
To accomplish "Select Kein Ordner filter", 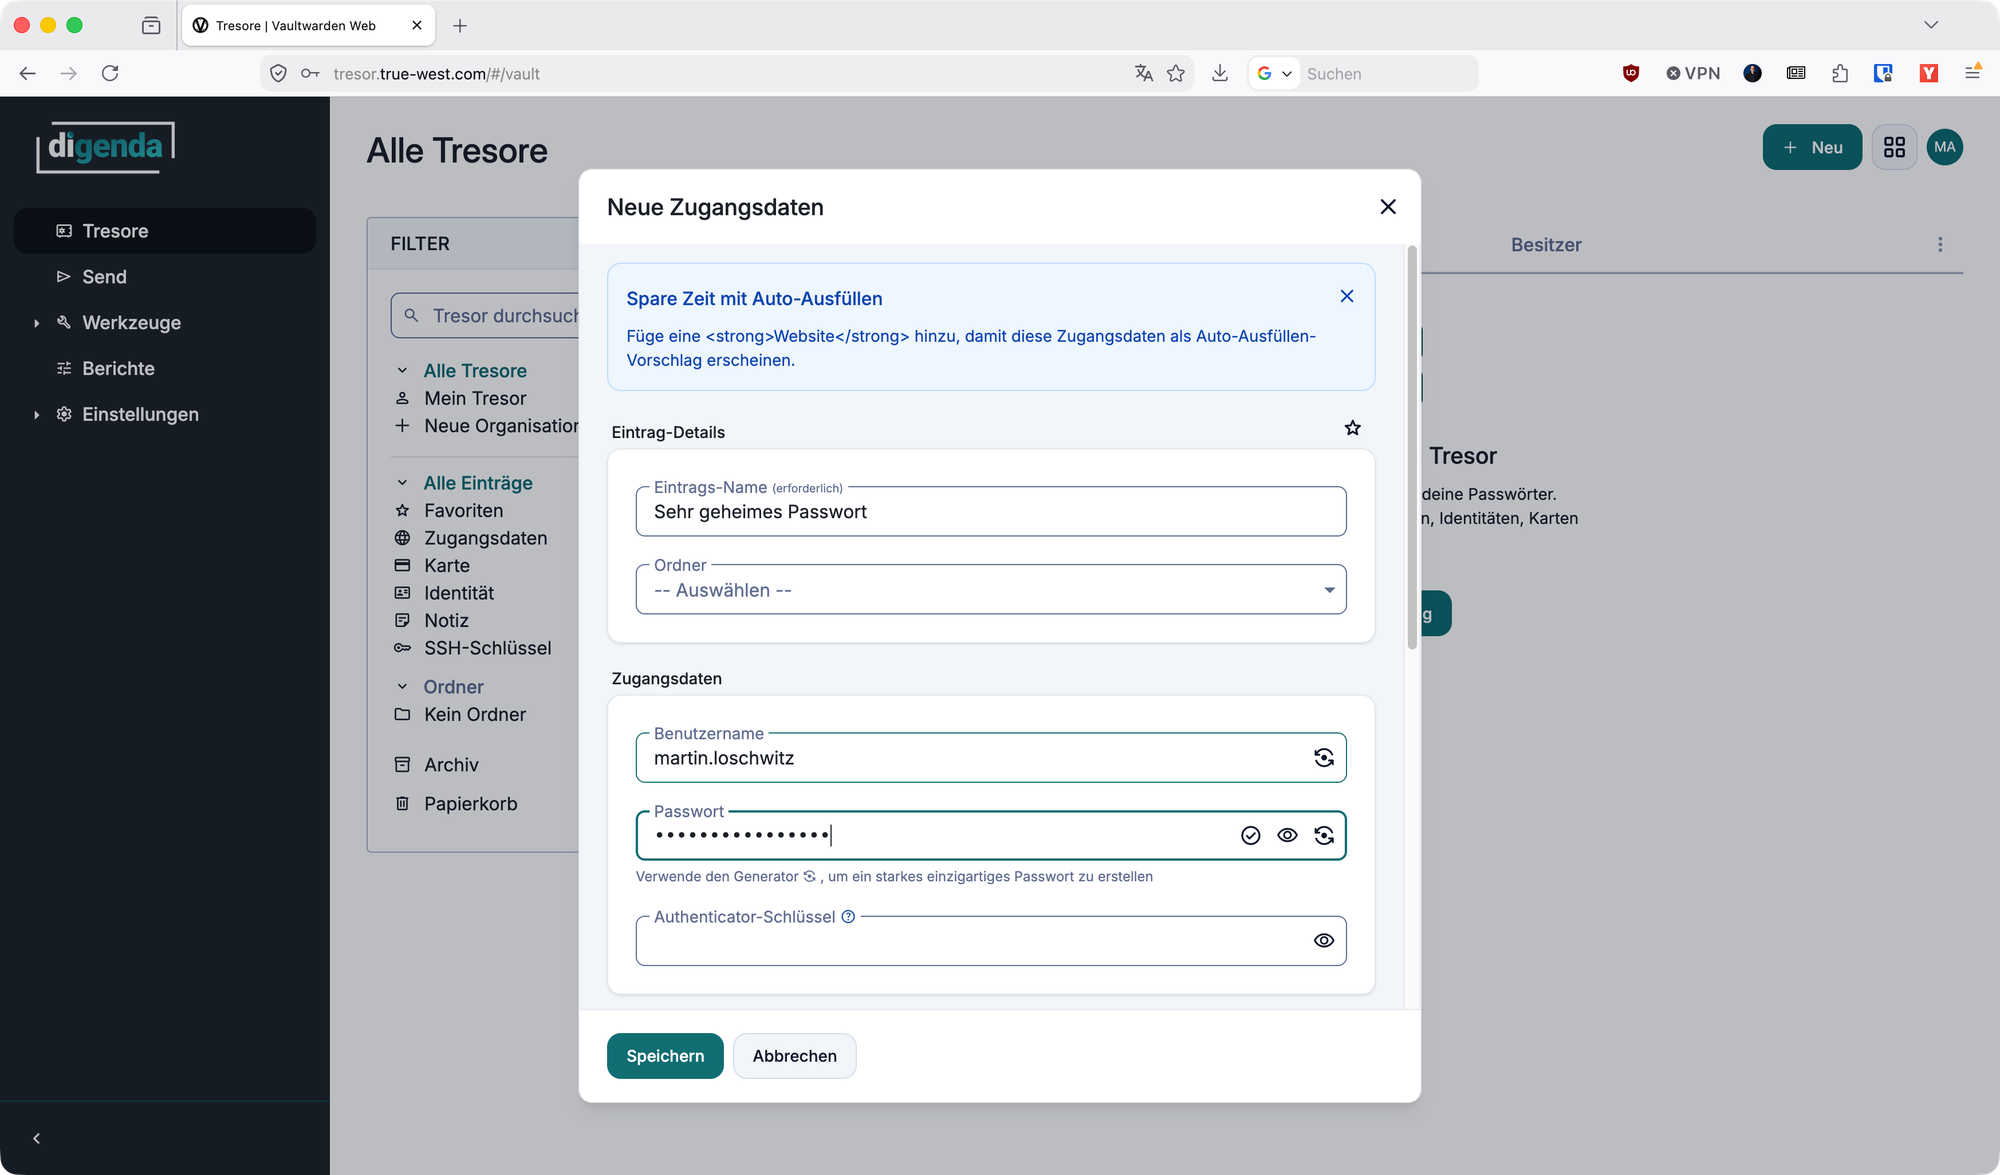I will (x=474, y=715).
